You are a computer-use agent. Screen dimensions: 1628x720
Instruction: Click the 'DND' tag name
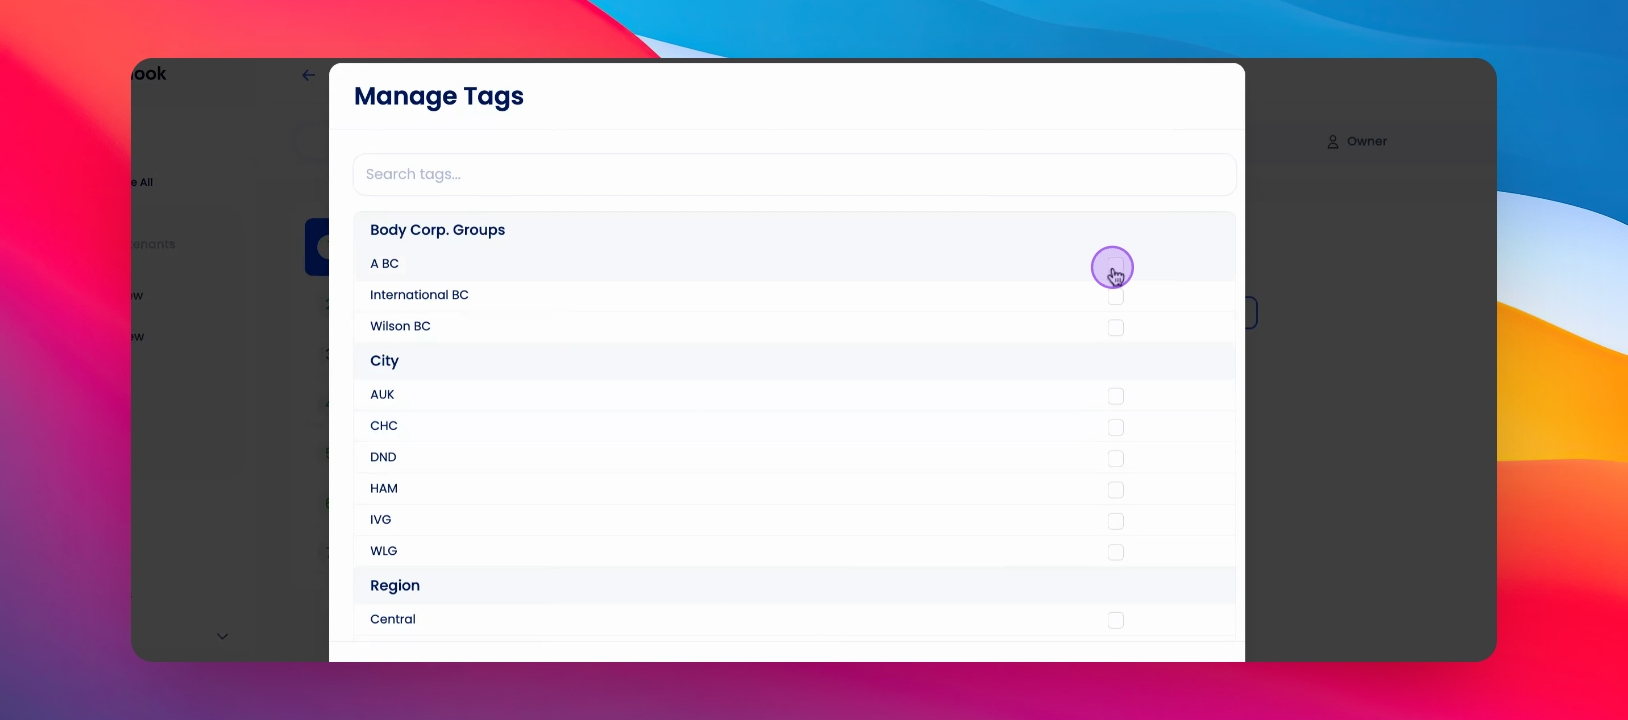coord(383,457)
